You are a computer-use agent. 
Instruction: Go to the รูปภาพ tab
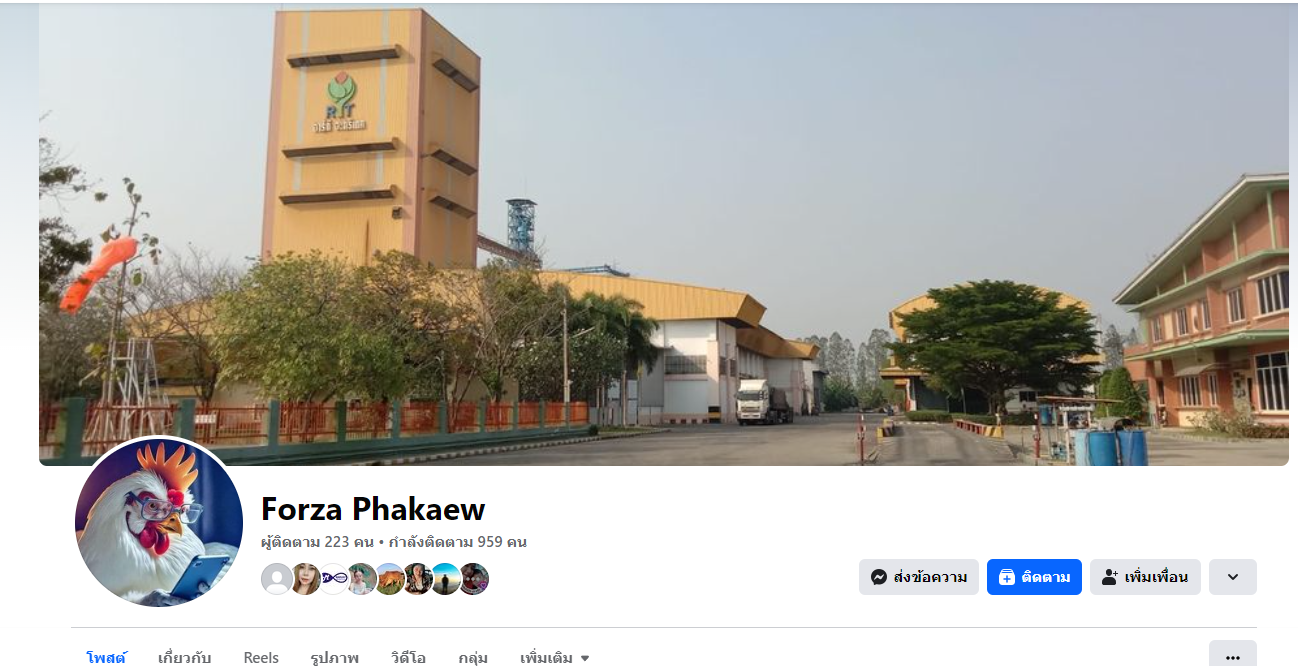click(x=335, y=657)
